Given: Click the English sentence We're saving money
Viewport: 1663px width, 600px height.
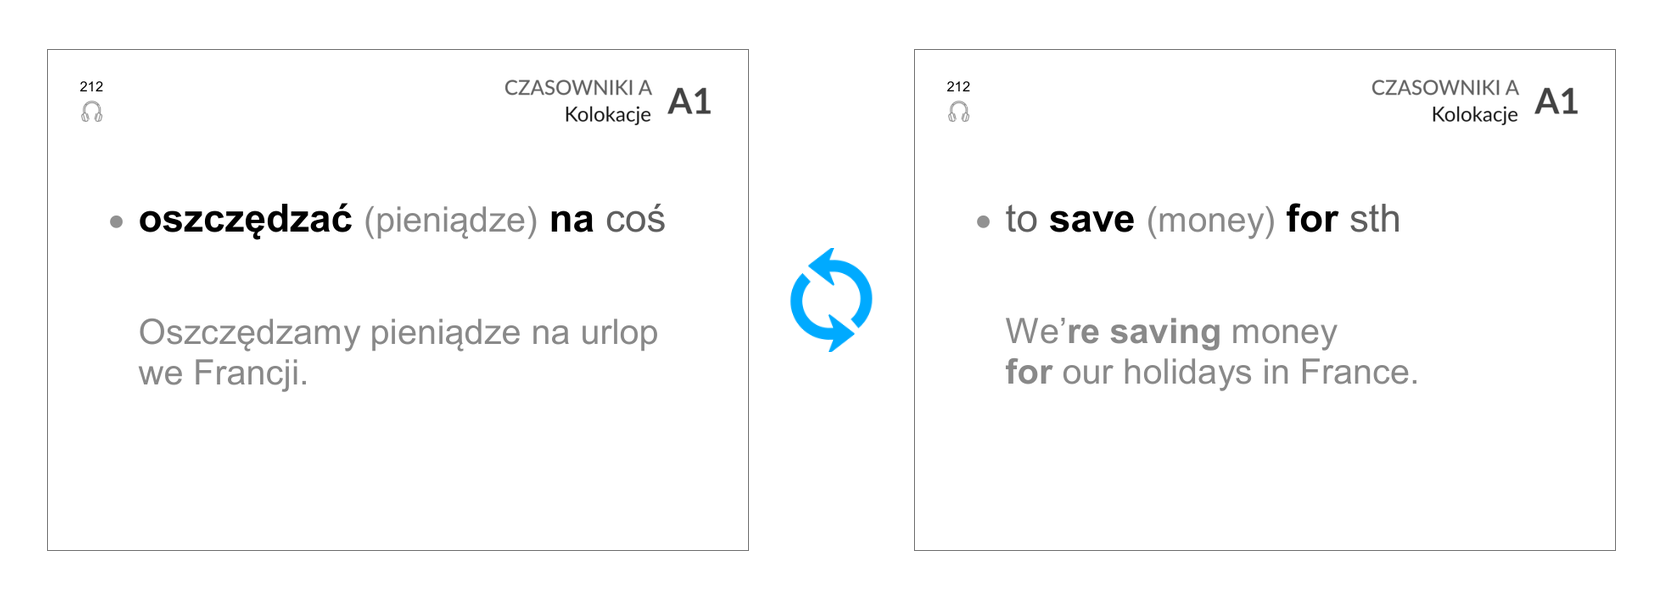Looking at the screenshot, I should tap(1171, 331).
